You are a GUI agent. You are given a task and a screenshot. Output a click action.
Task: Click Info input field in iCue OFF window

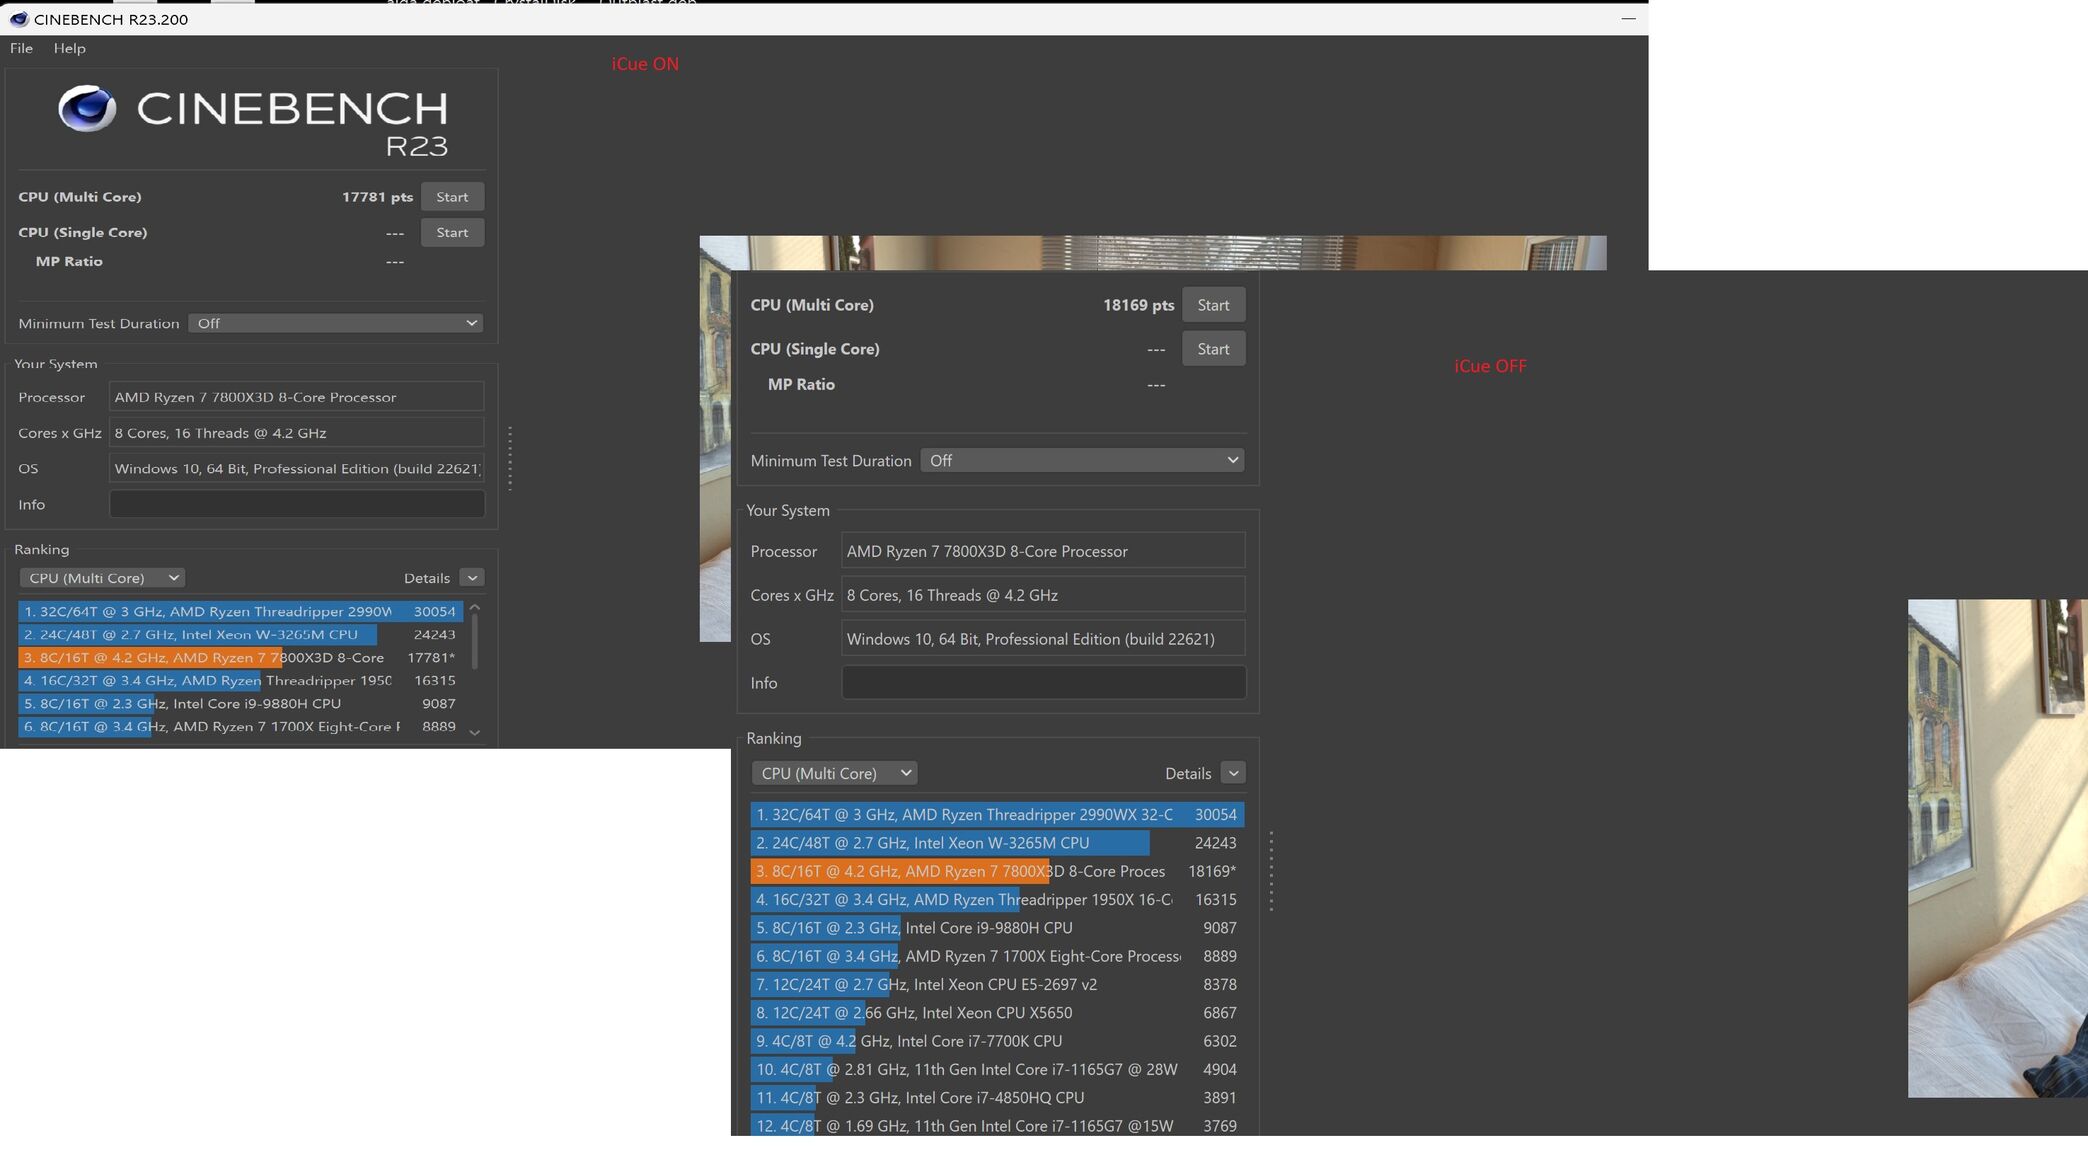coord(1044,682)
